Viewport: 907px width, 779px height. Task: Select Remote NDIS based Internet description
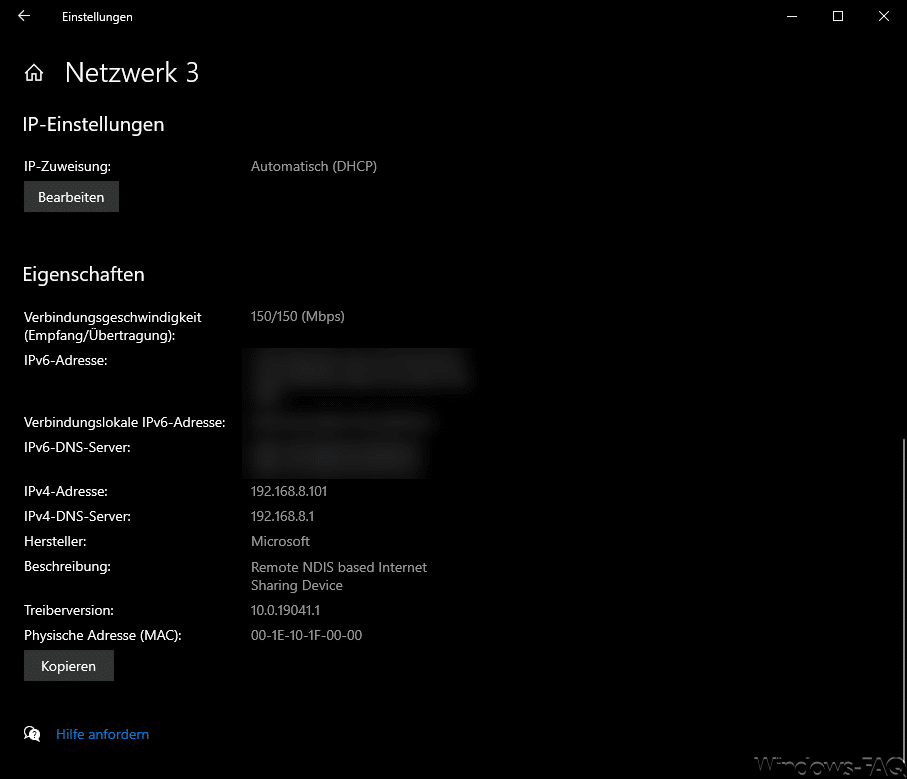[x=339, y=576]
